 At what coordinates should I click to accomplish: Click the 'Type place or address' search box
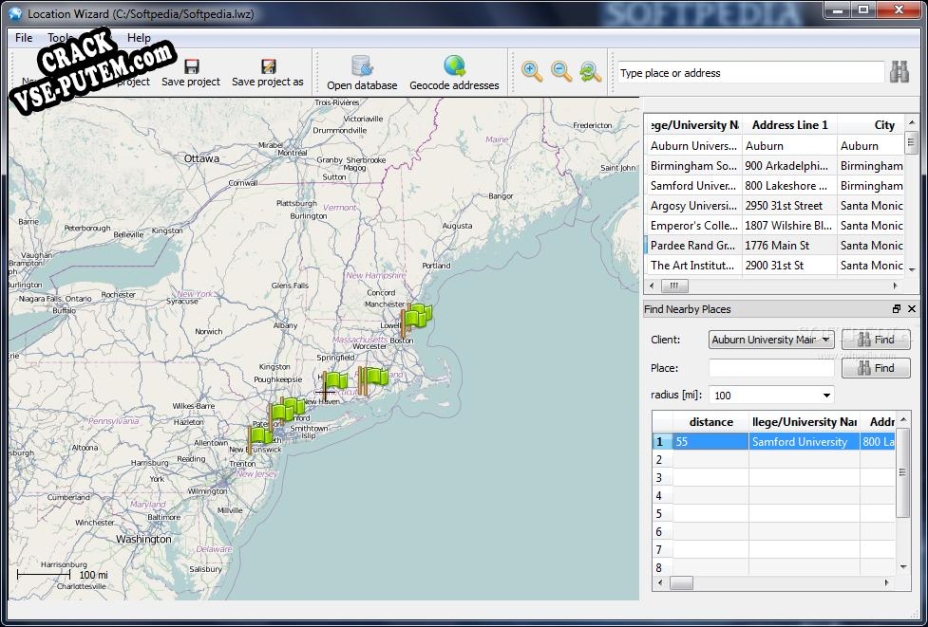(x=750, y=73)
